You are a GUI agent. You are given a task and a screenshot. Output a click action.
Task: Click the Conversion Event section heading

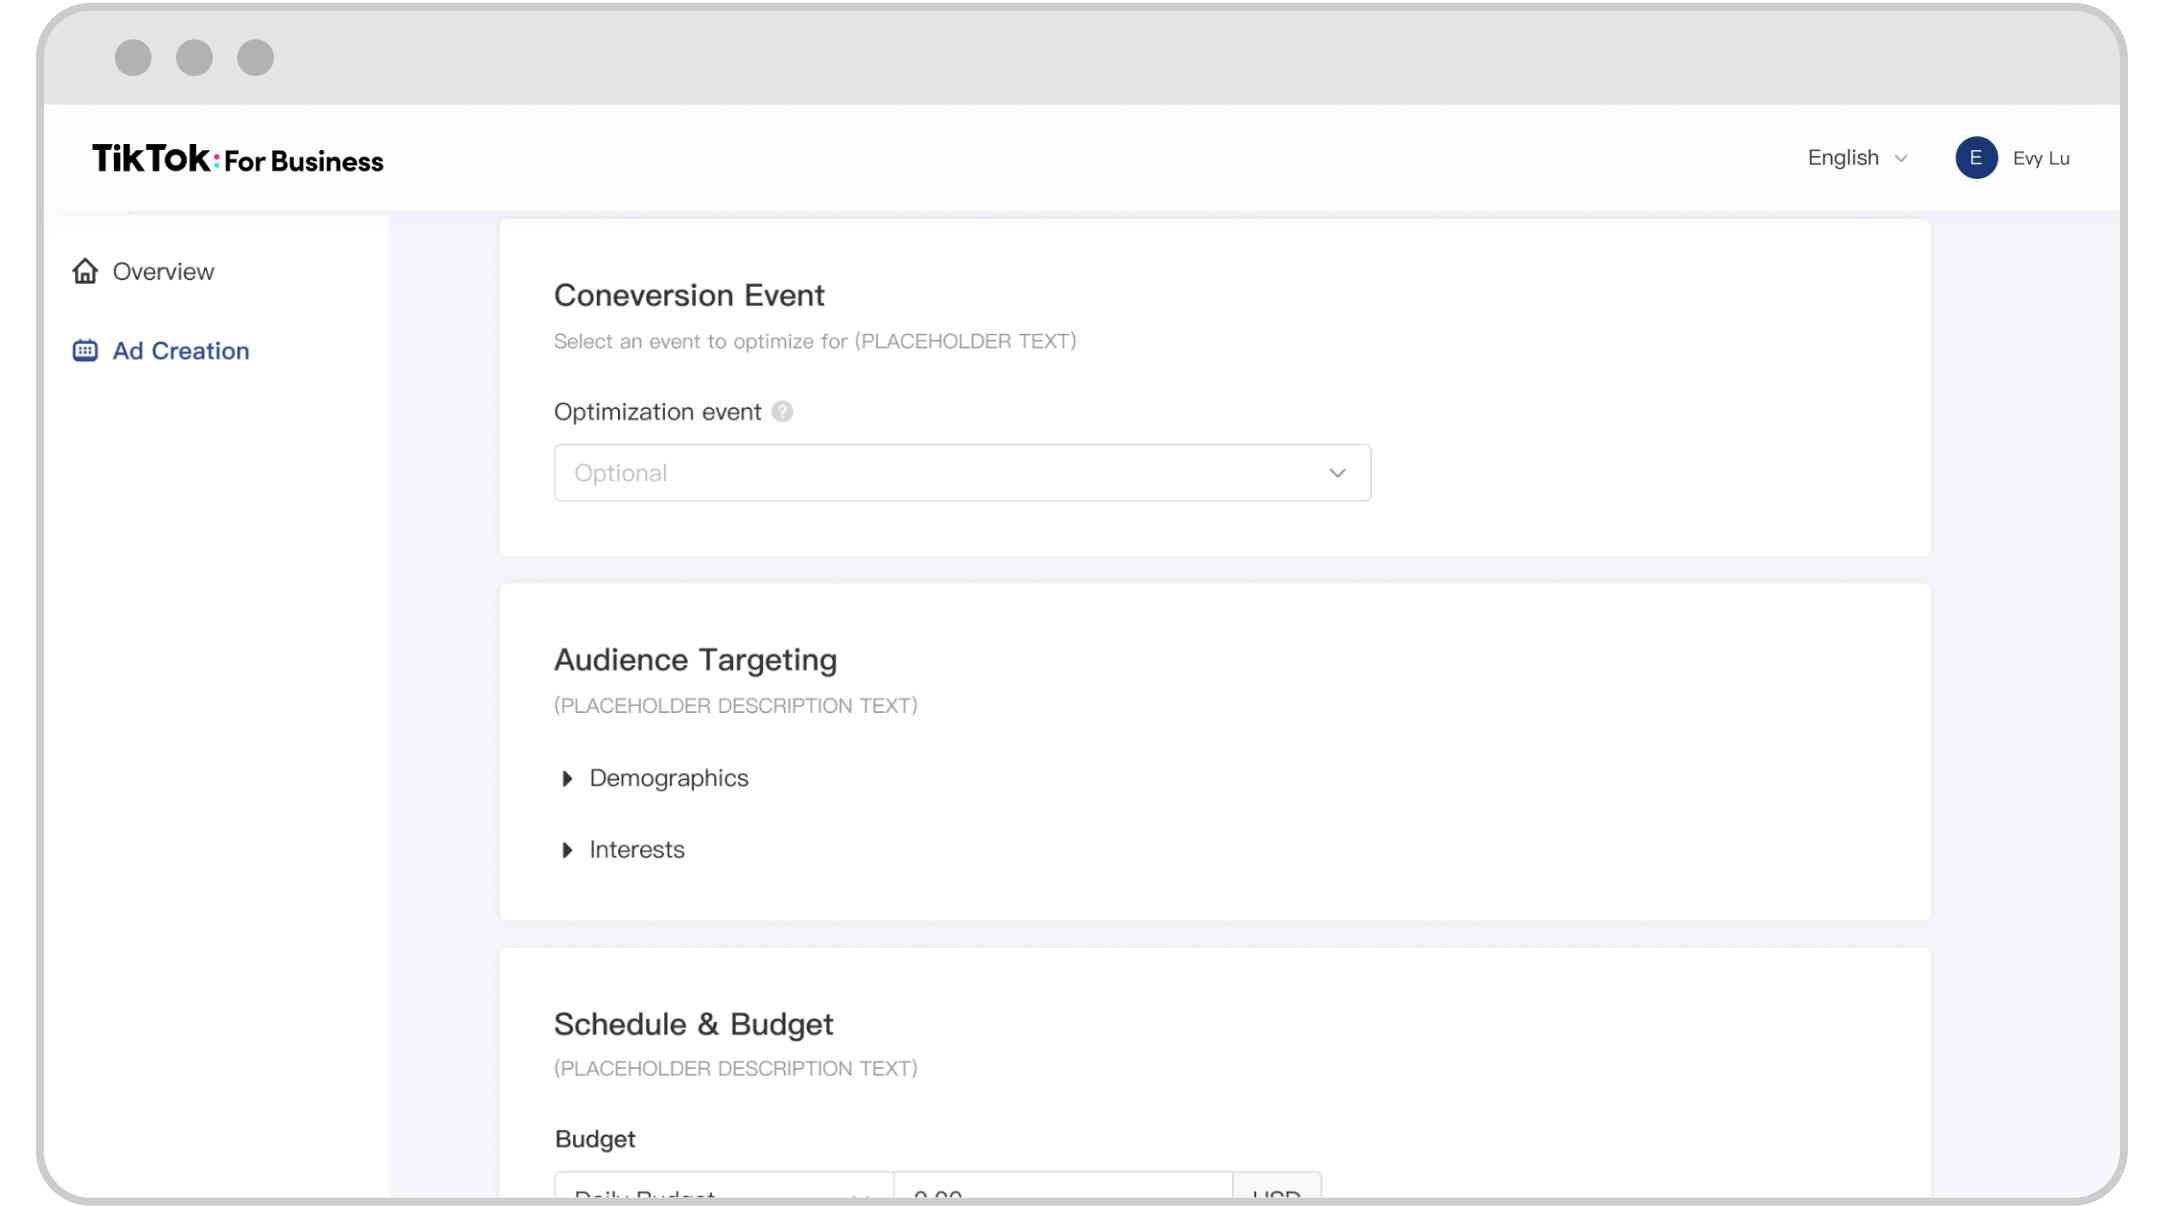coord(689,294)
